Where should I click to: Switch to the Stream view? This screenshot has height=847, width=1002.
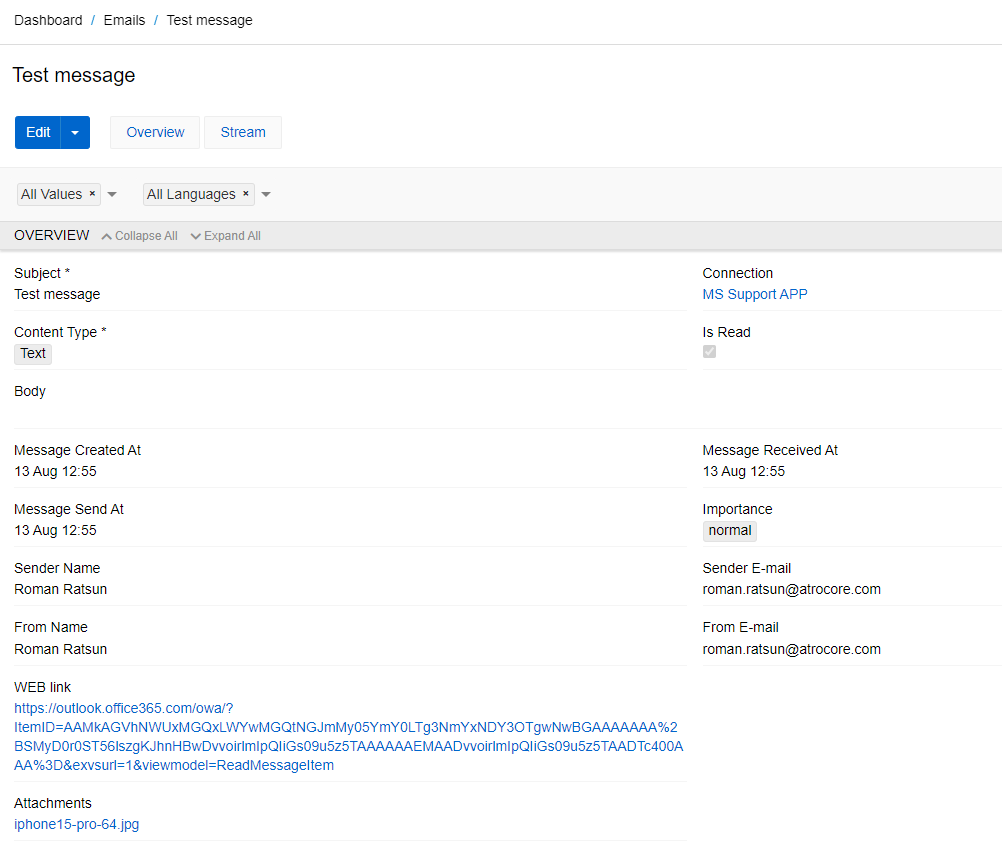[242, 132]
